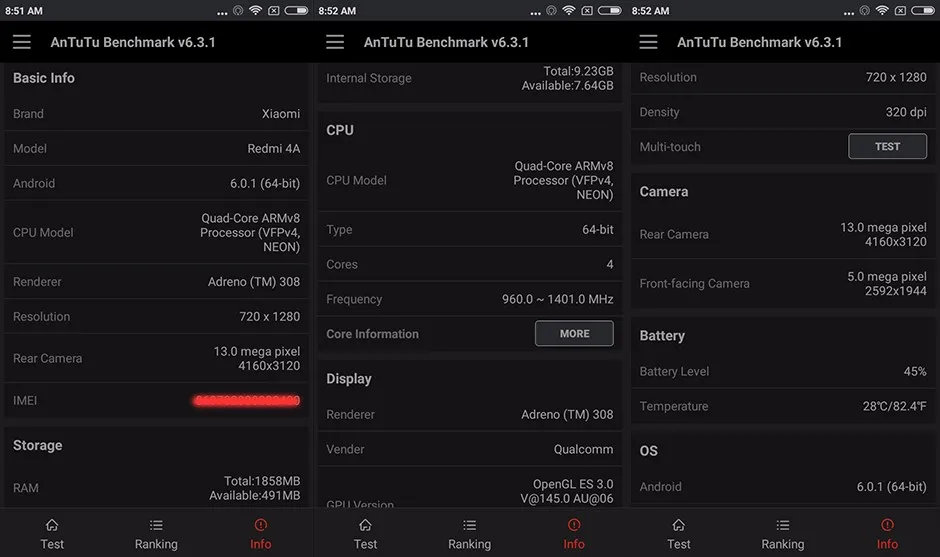
Task: Tap Wi-Fi icon in left status bar
Action: click(x=256, y=10)
